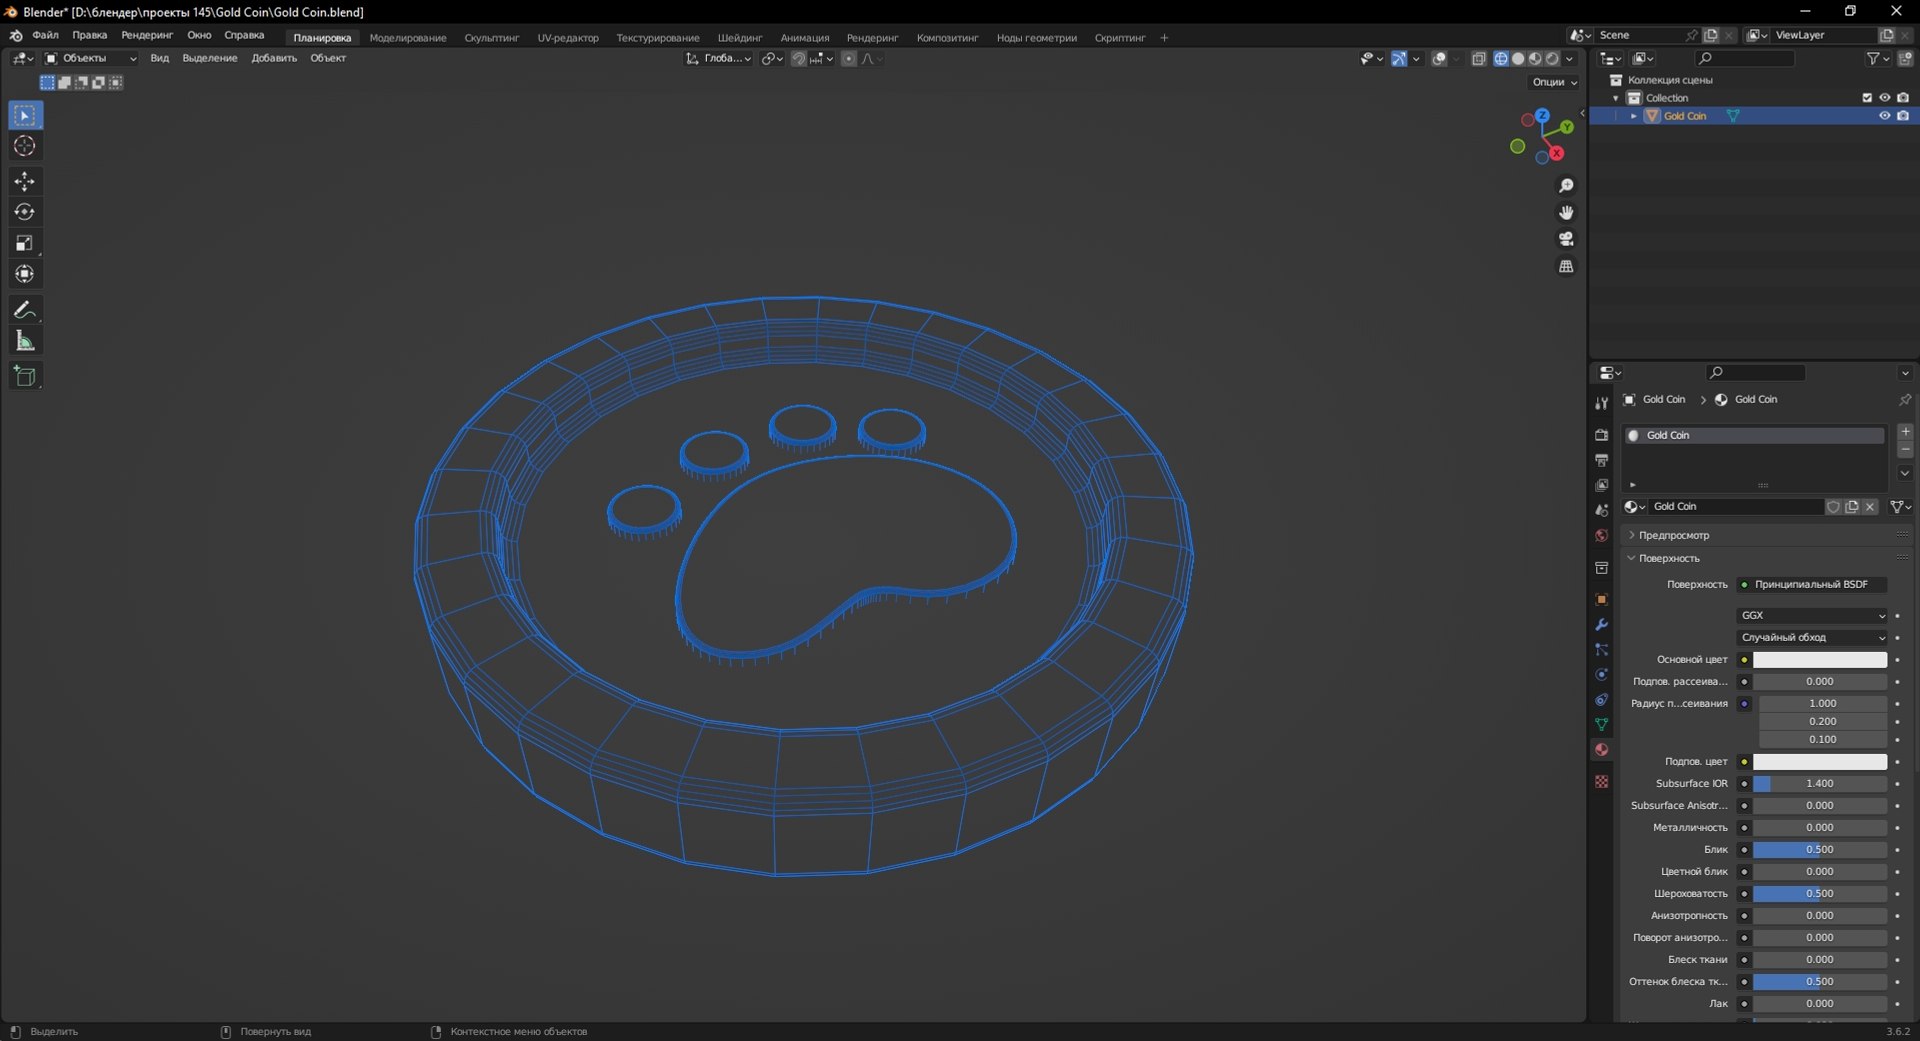The height and width of the screenshot is (1041, 1920).
Task: Open the GGX distribution dropdown
Action: point(1813,615)
